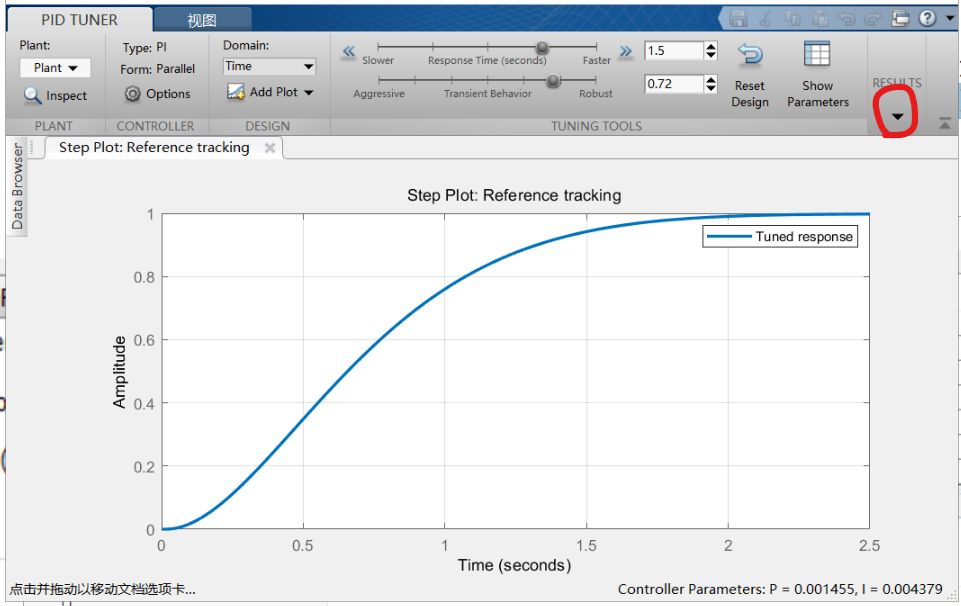This screenshot has width=961, height=606.
Task: Click the response time value field 1.5
Action: point(673,51)
